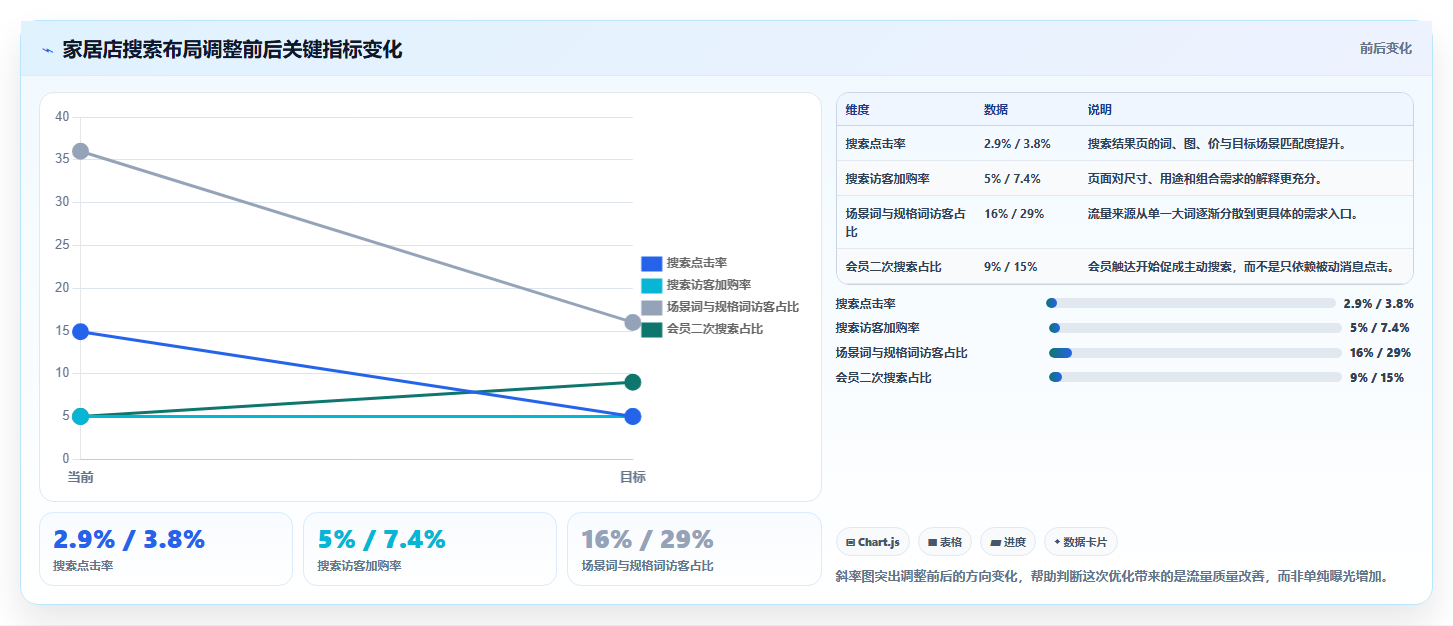The image size is (1453, 626).
Task: Click the blue data point at 15
Action: [81, 331]
